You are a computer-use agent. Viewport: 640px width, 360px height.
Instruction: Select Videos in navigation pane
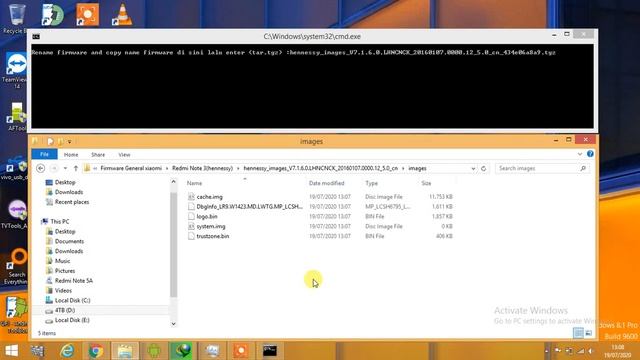point(63,290)
